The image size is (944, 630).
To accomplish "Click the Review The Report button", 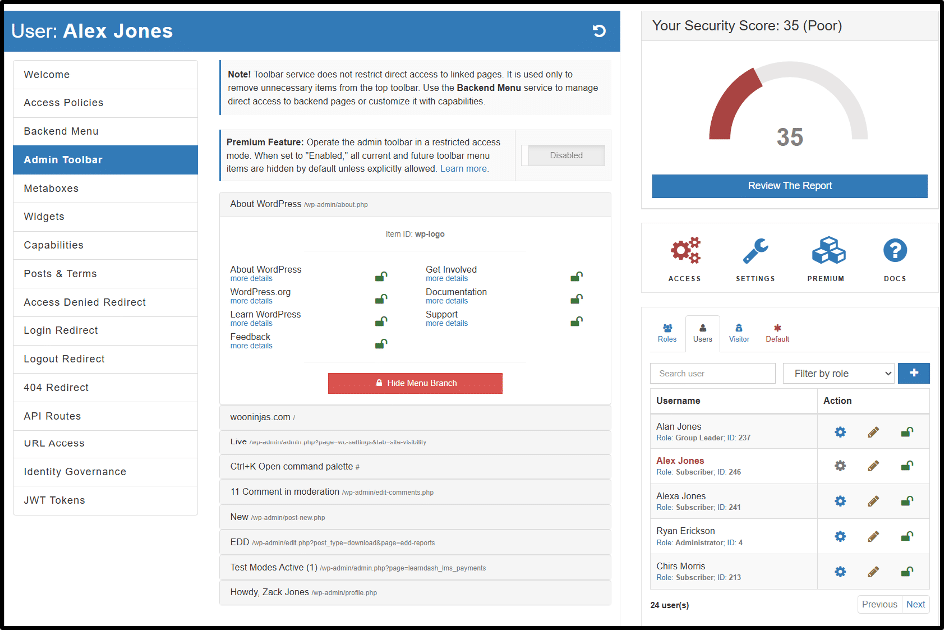I will pyautogui.click(x=789, y=186).
